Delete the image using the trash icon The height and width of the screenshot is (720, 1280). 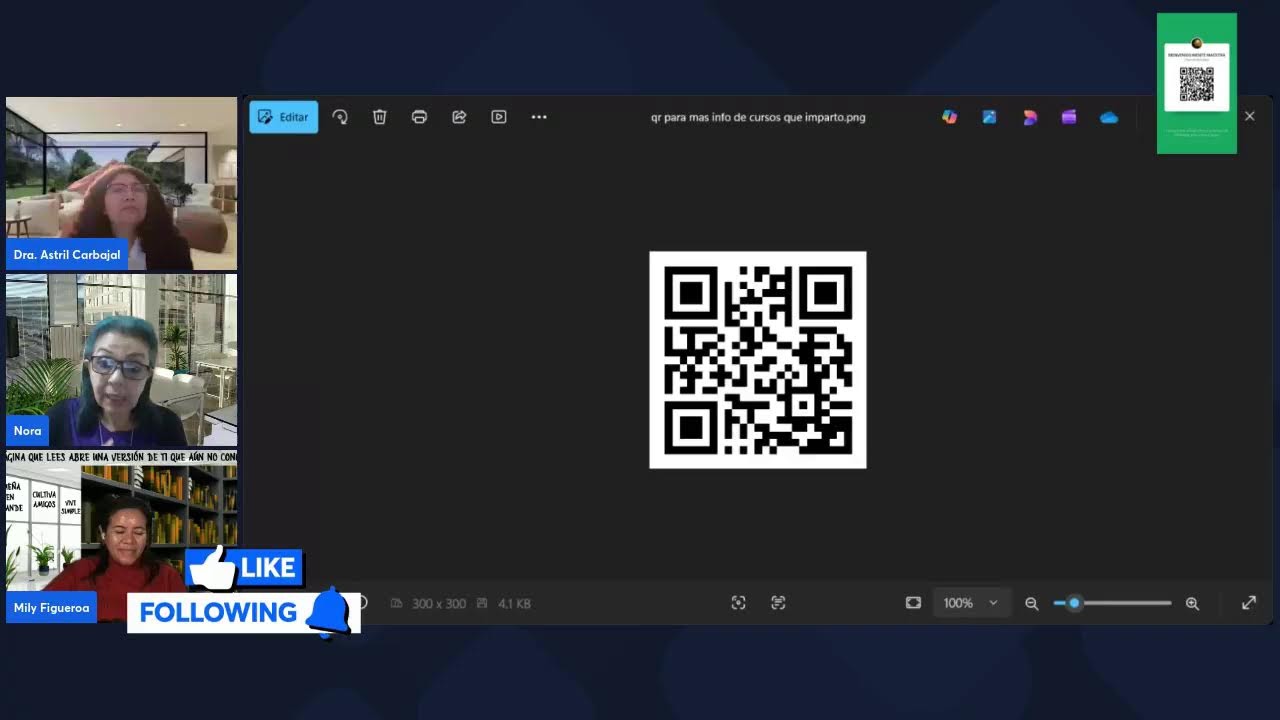(380, 117)
